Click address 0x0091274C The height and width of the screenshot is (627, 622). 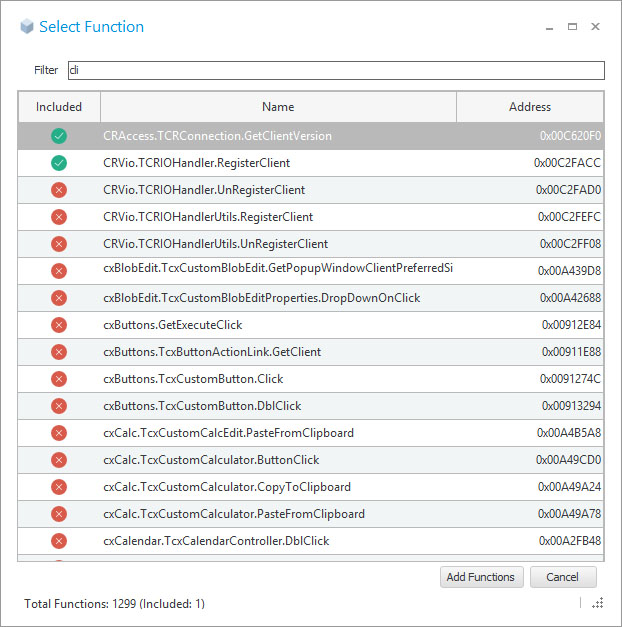click(570, 379)
